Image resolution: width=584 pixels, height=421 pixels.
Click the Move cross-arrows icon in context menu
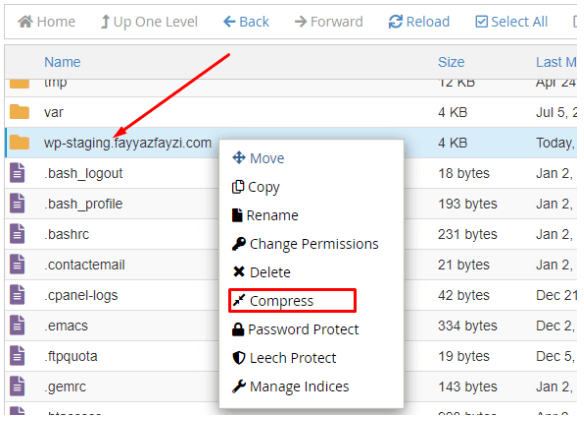(x=239, y=158)
